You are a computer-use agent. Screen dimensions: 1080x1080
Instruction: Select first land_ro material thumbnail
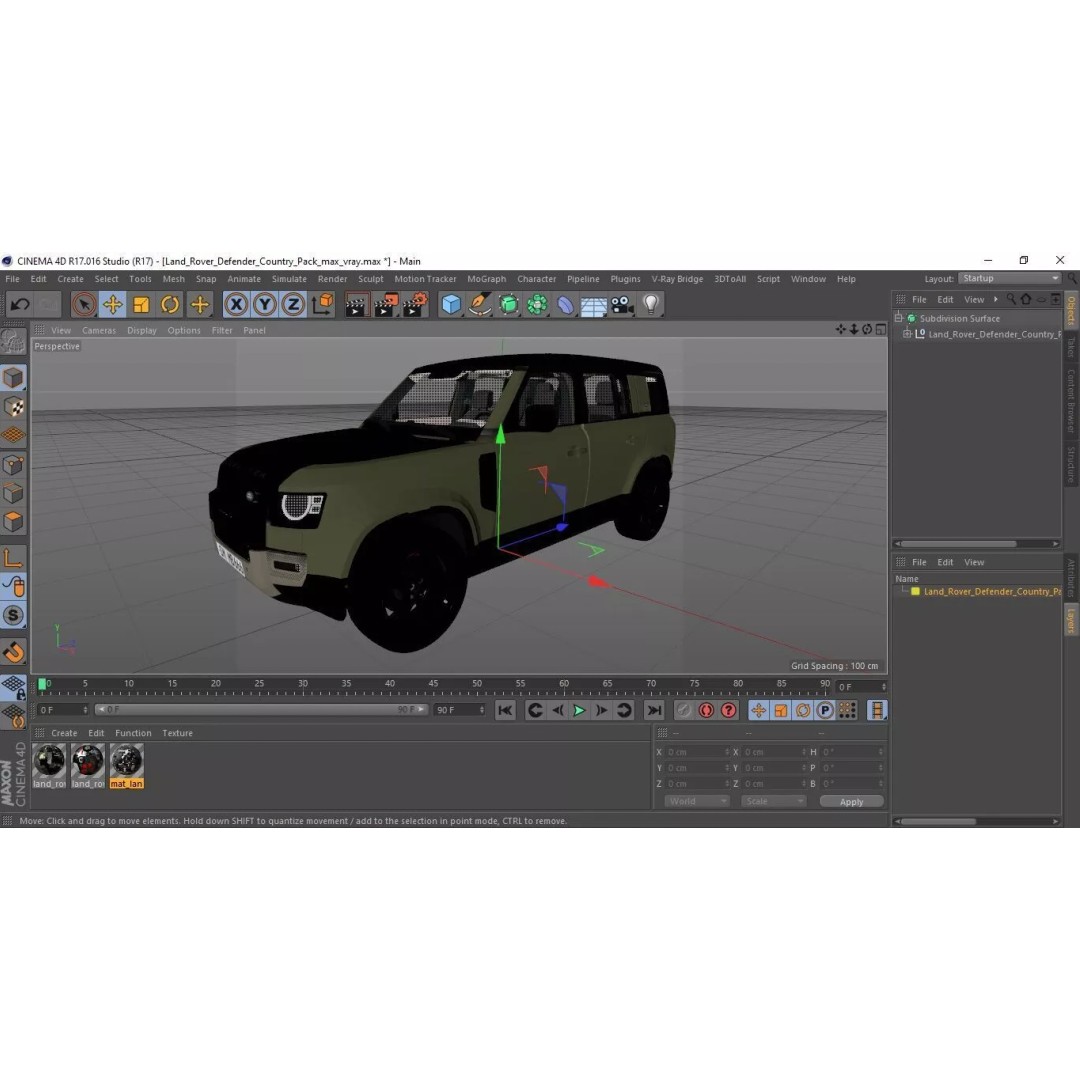tap(50, 766)
